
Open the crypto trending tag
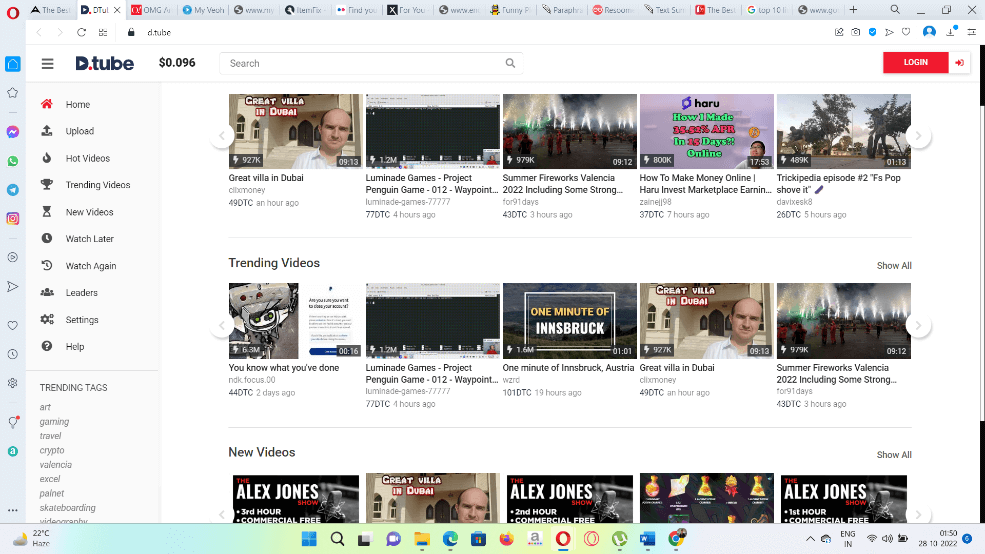pos(52,450)
